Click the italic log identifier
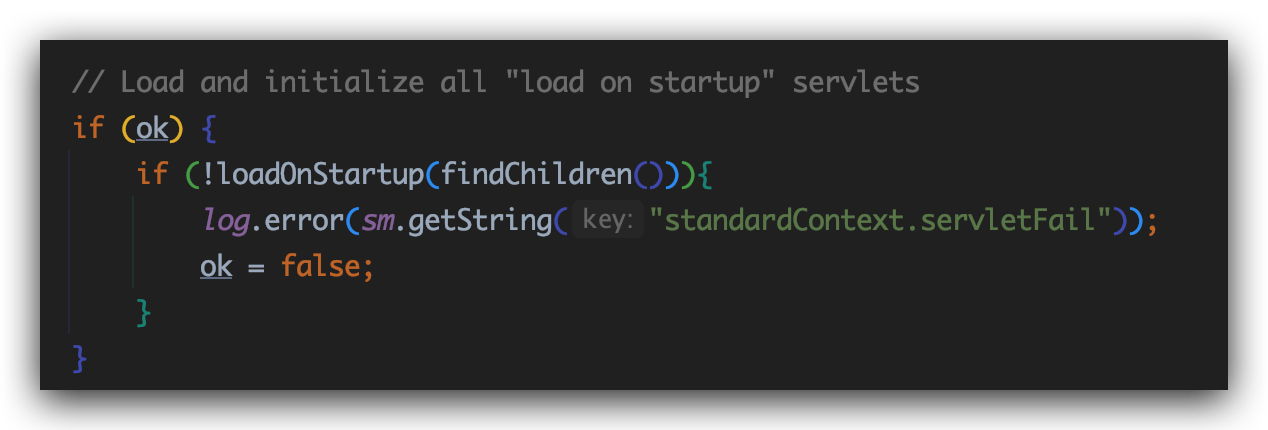The width and height of the screenshot is (1268, 430). (224, 221)
